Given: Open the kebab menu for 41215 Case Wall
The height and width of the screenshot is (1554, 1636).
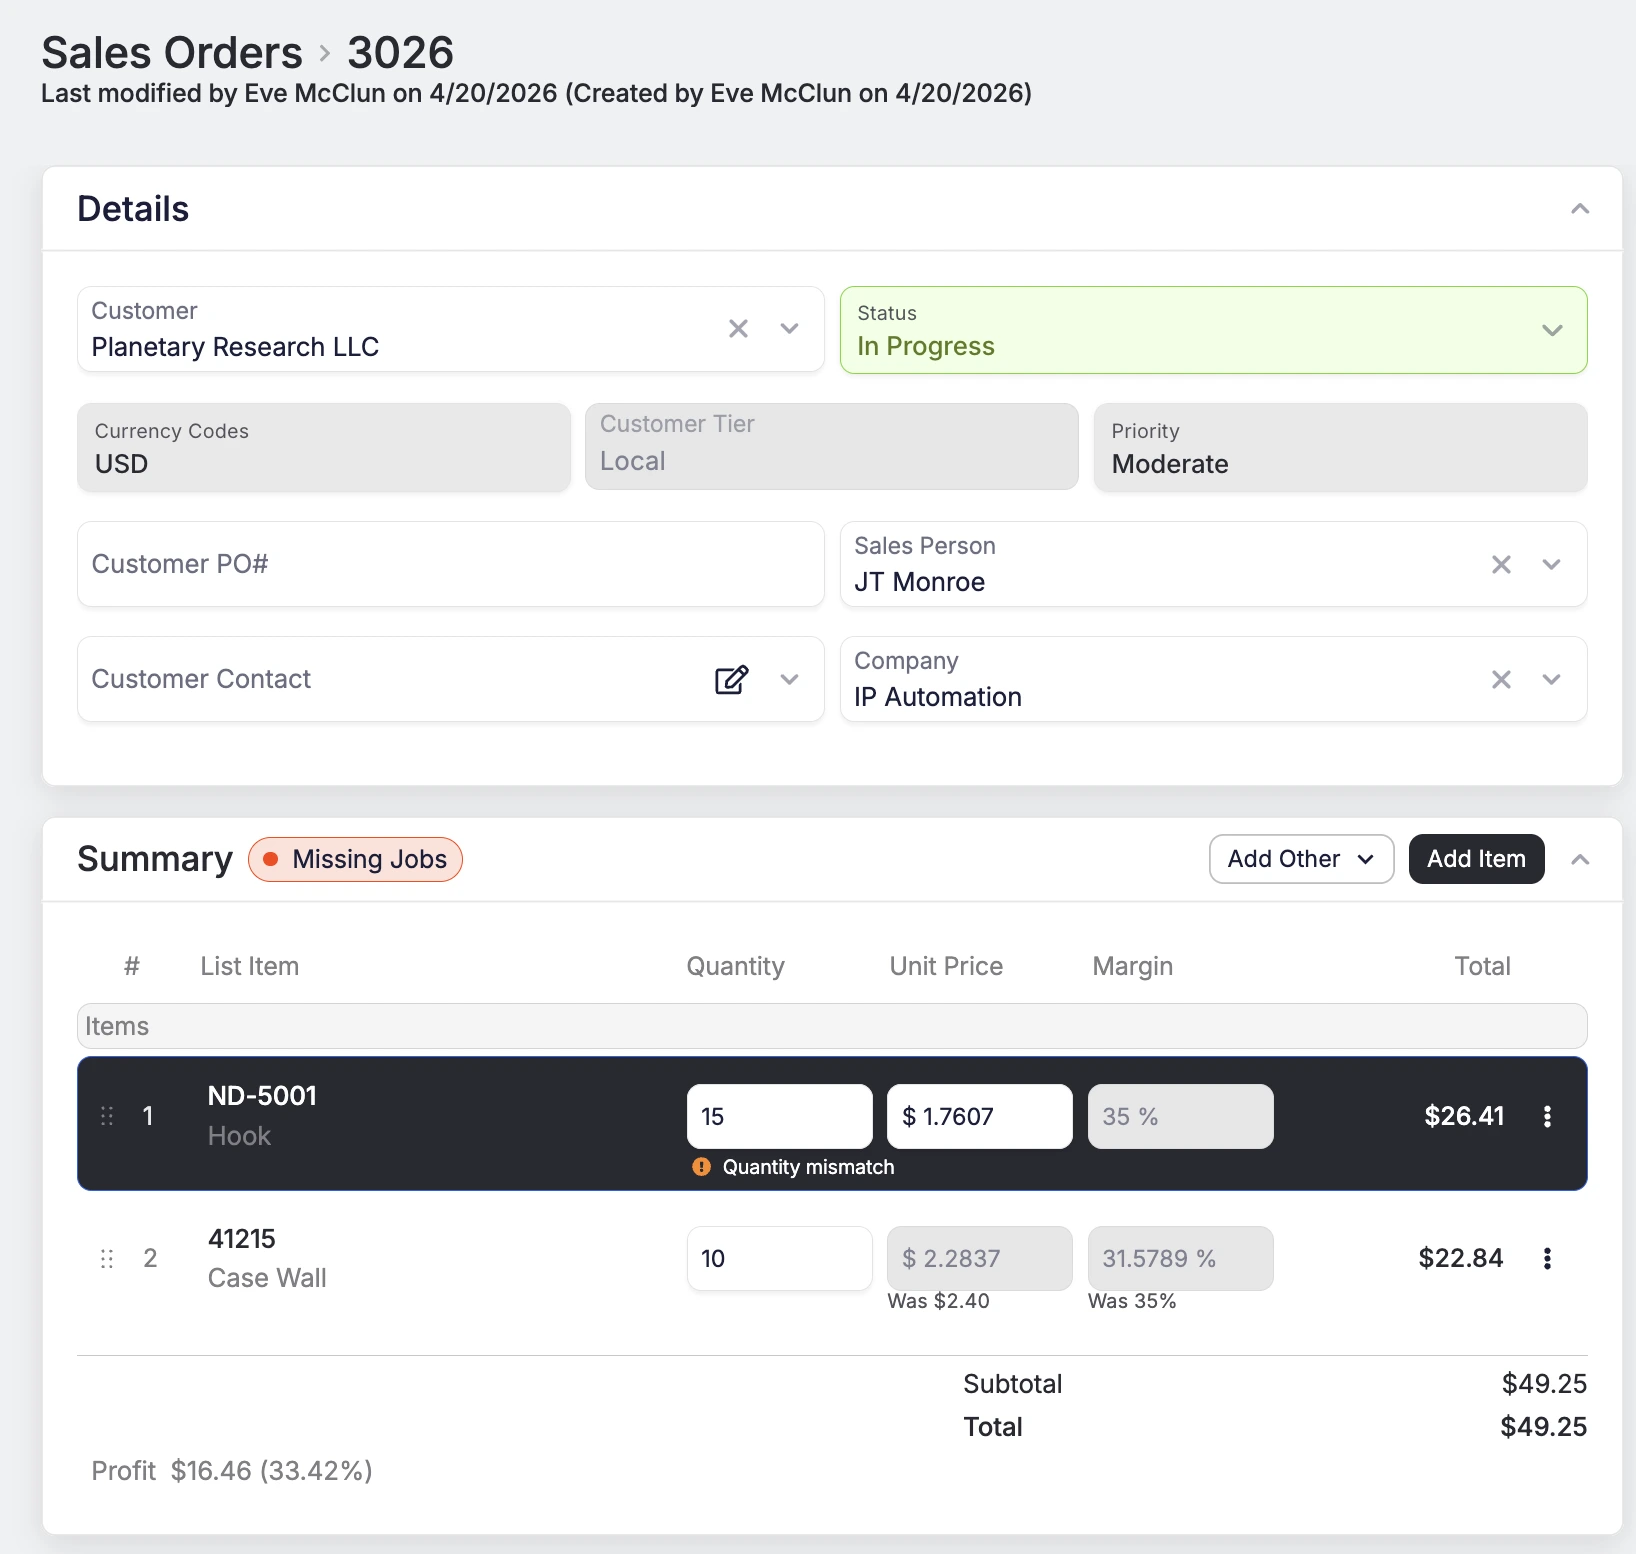Looking at the screenshot, I should point(1547,1259).
